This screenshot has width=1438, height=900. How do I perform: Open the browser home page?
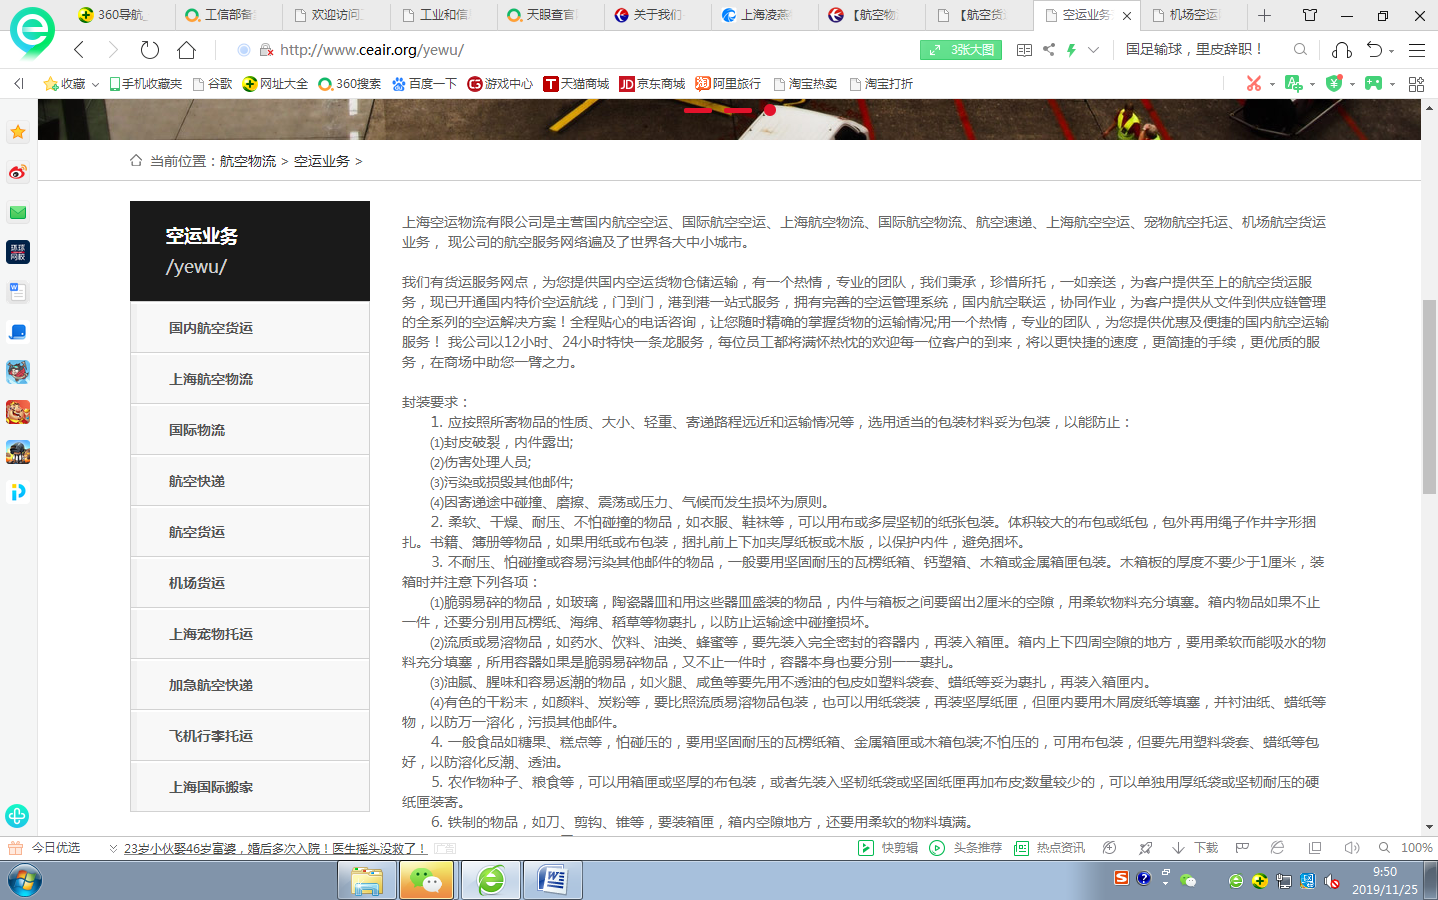pyautogui.click(x=187, y=50)
